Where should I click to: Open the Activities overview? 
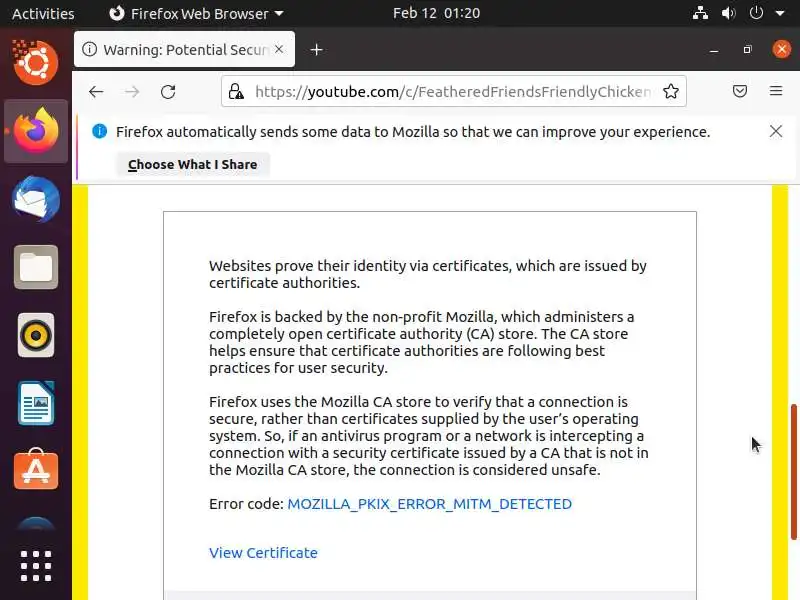pyautogui.click(x=43, y=14)
